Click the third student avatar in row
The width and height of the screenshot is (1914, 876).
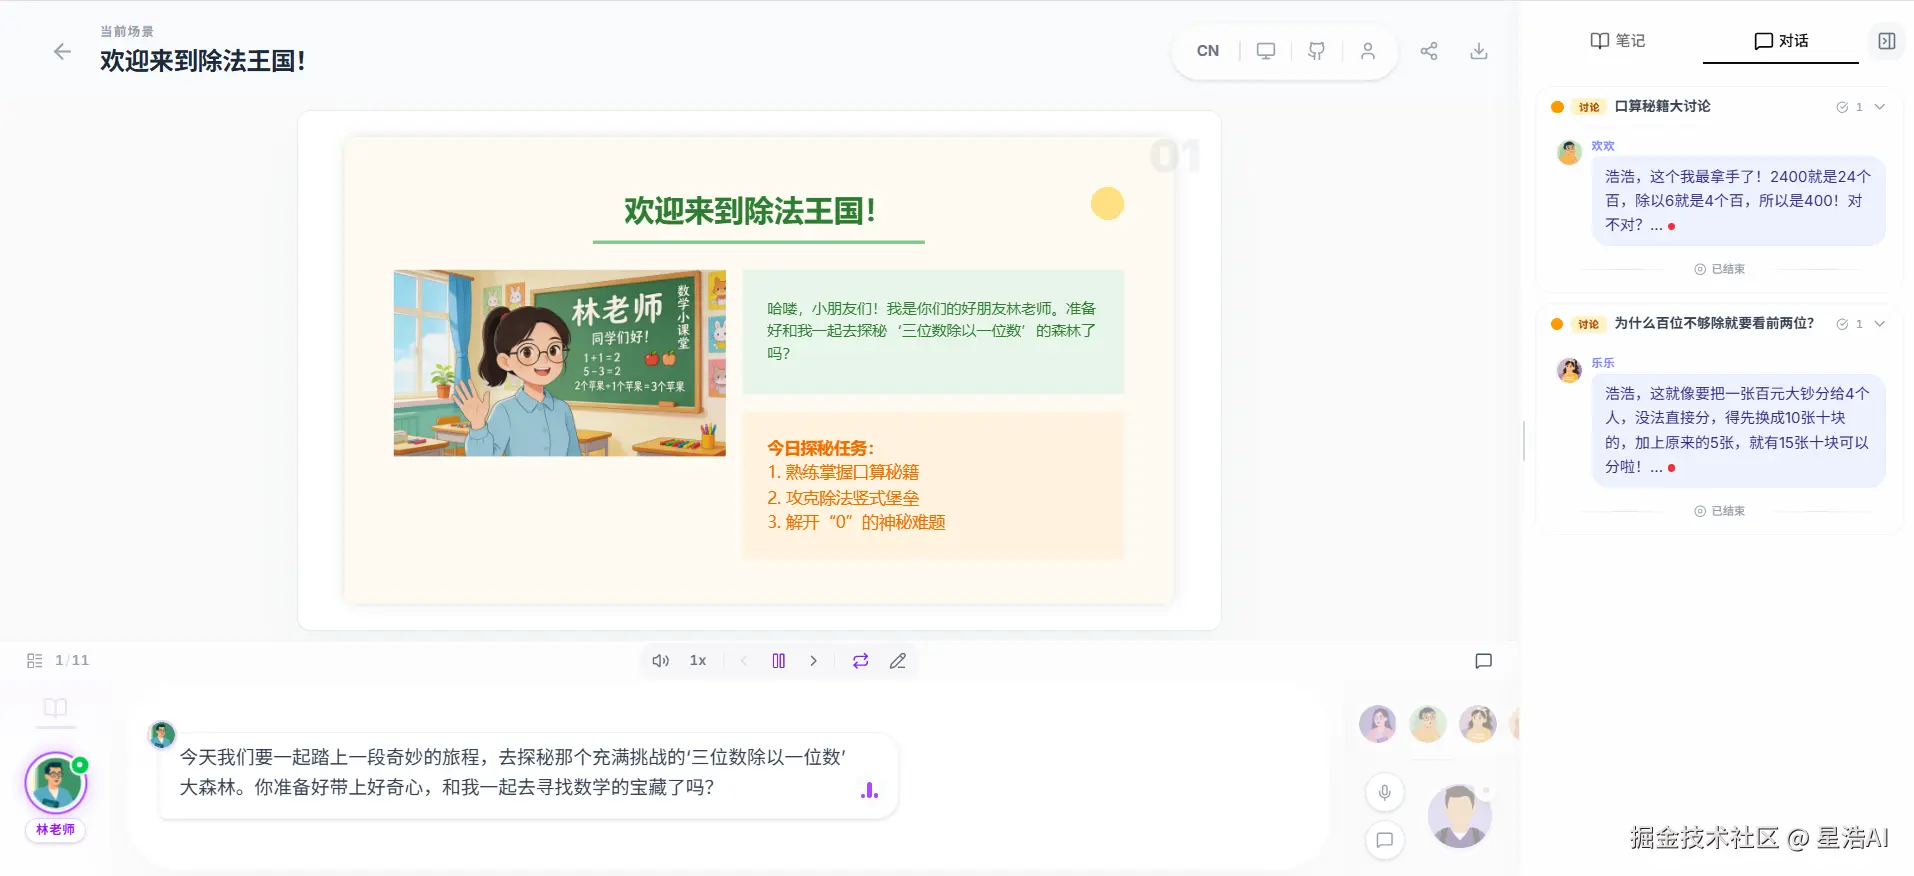1478,723
